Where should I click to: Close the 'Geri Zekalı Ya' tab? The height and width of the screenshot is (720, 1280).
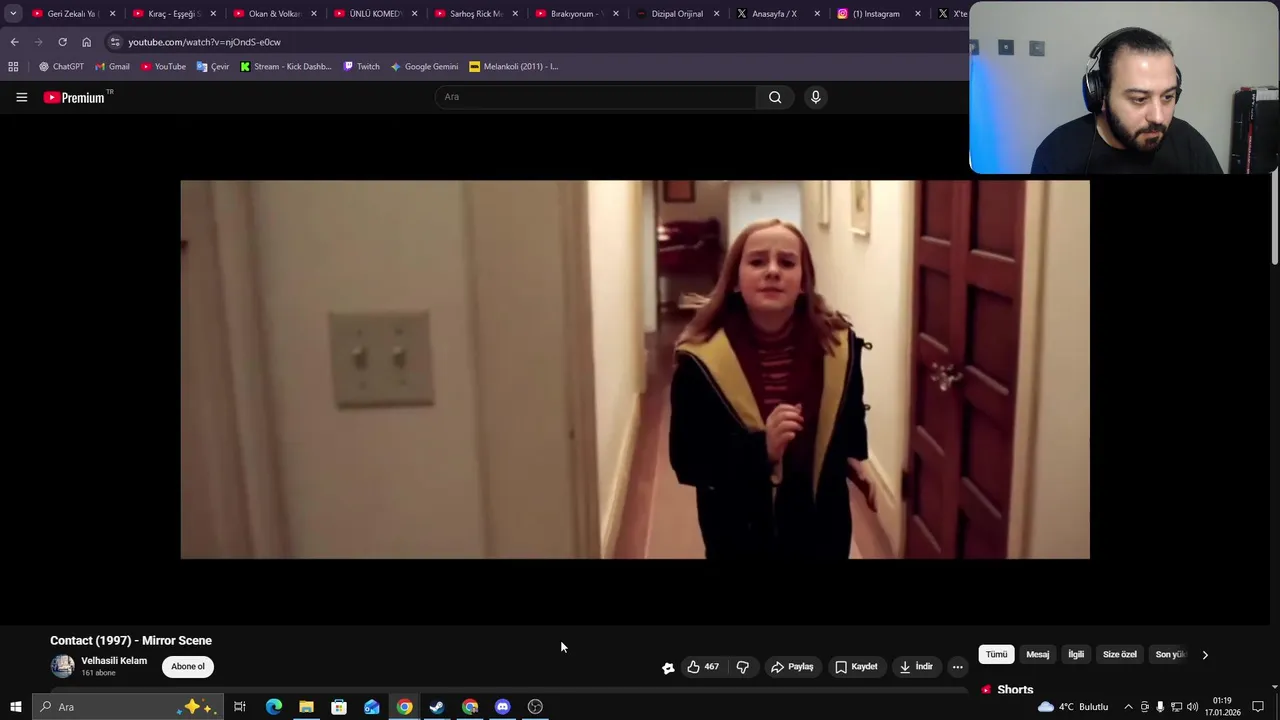tap(112, 14)
